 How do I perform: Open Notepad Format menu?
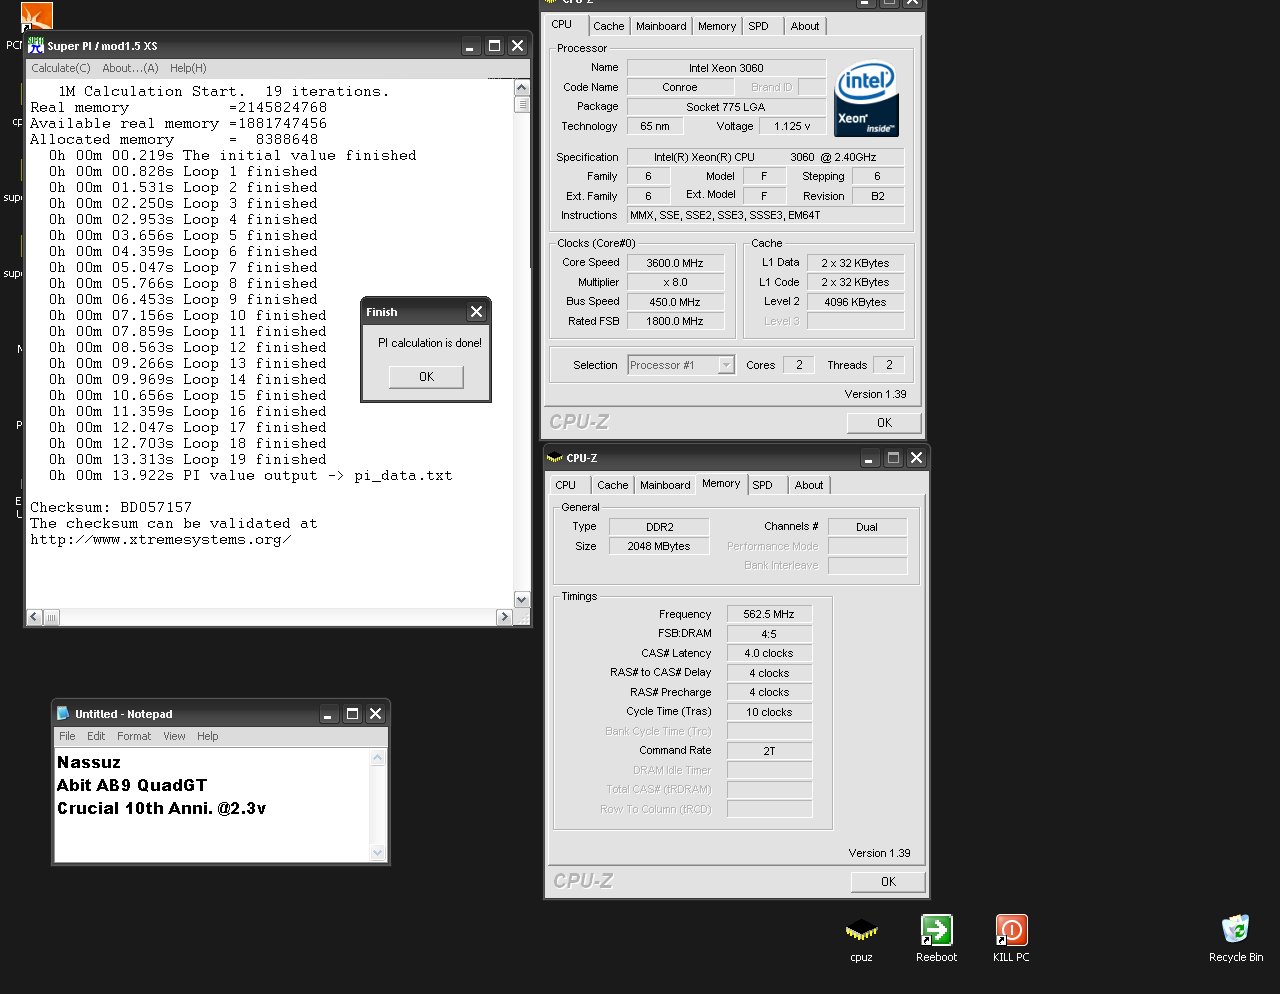134,736
